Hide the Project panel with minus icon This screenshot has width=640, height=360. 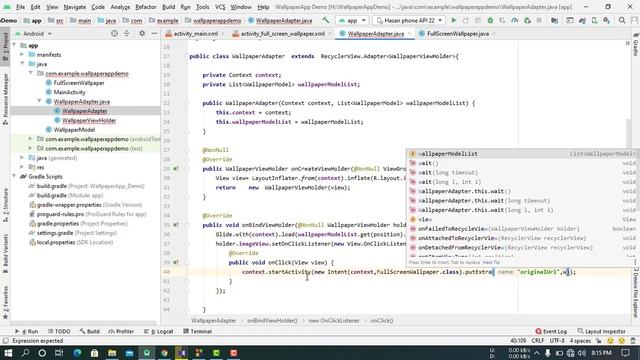coord(154,33)
